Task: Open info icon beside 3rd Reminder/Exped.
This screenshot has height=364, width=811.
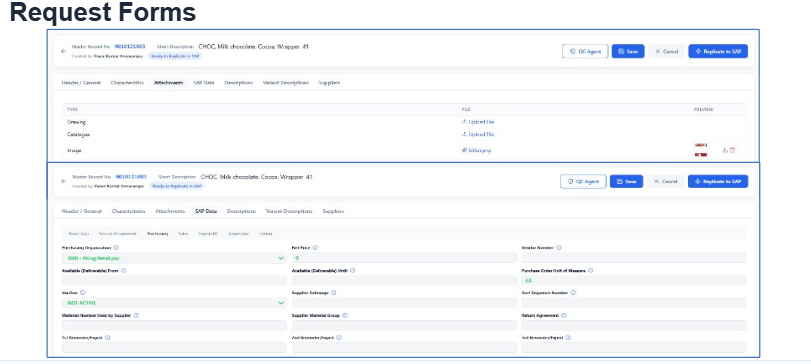Action: [568, 338]
